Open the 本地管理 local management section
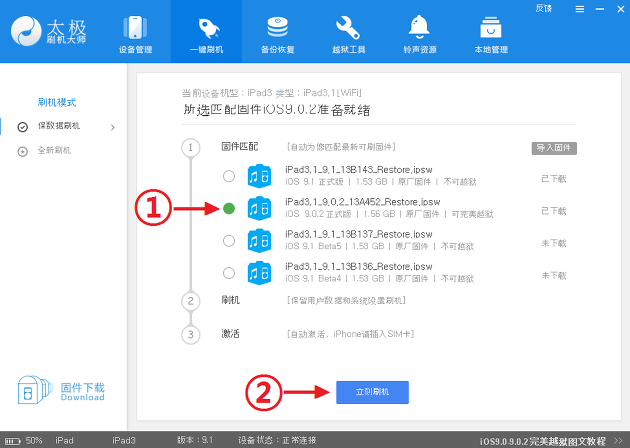630x448 pixels. point(491,34)
